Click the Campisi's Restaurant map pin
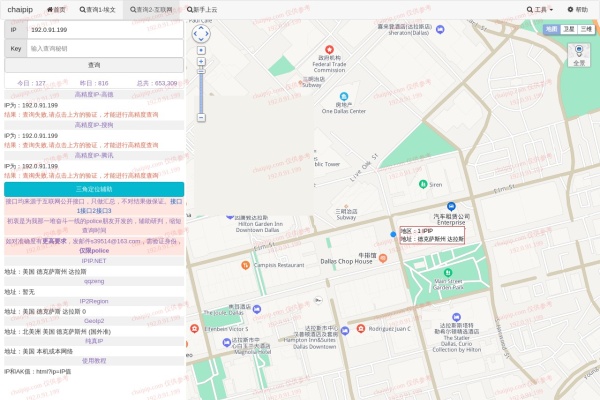600x400 pixels. 246,266
